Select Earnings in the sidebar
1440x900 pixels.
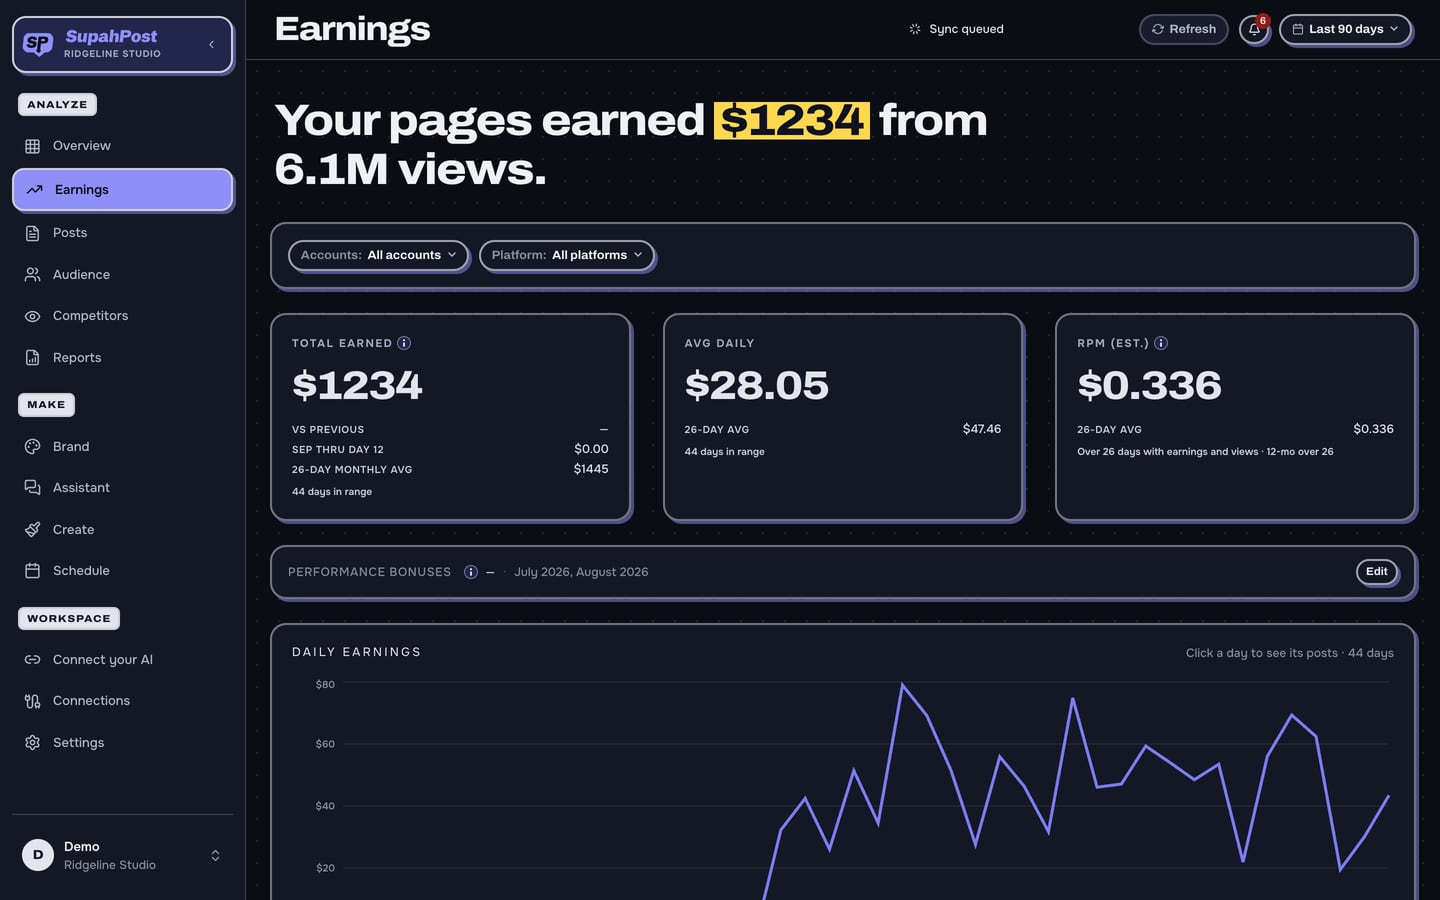[123, 190]
